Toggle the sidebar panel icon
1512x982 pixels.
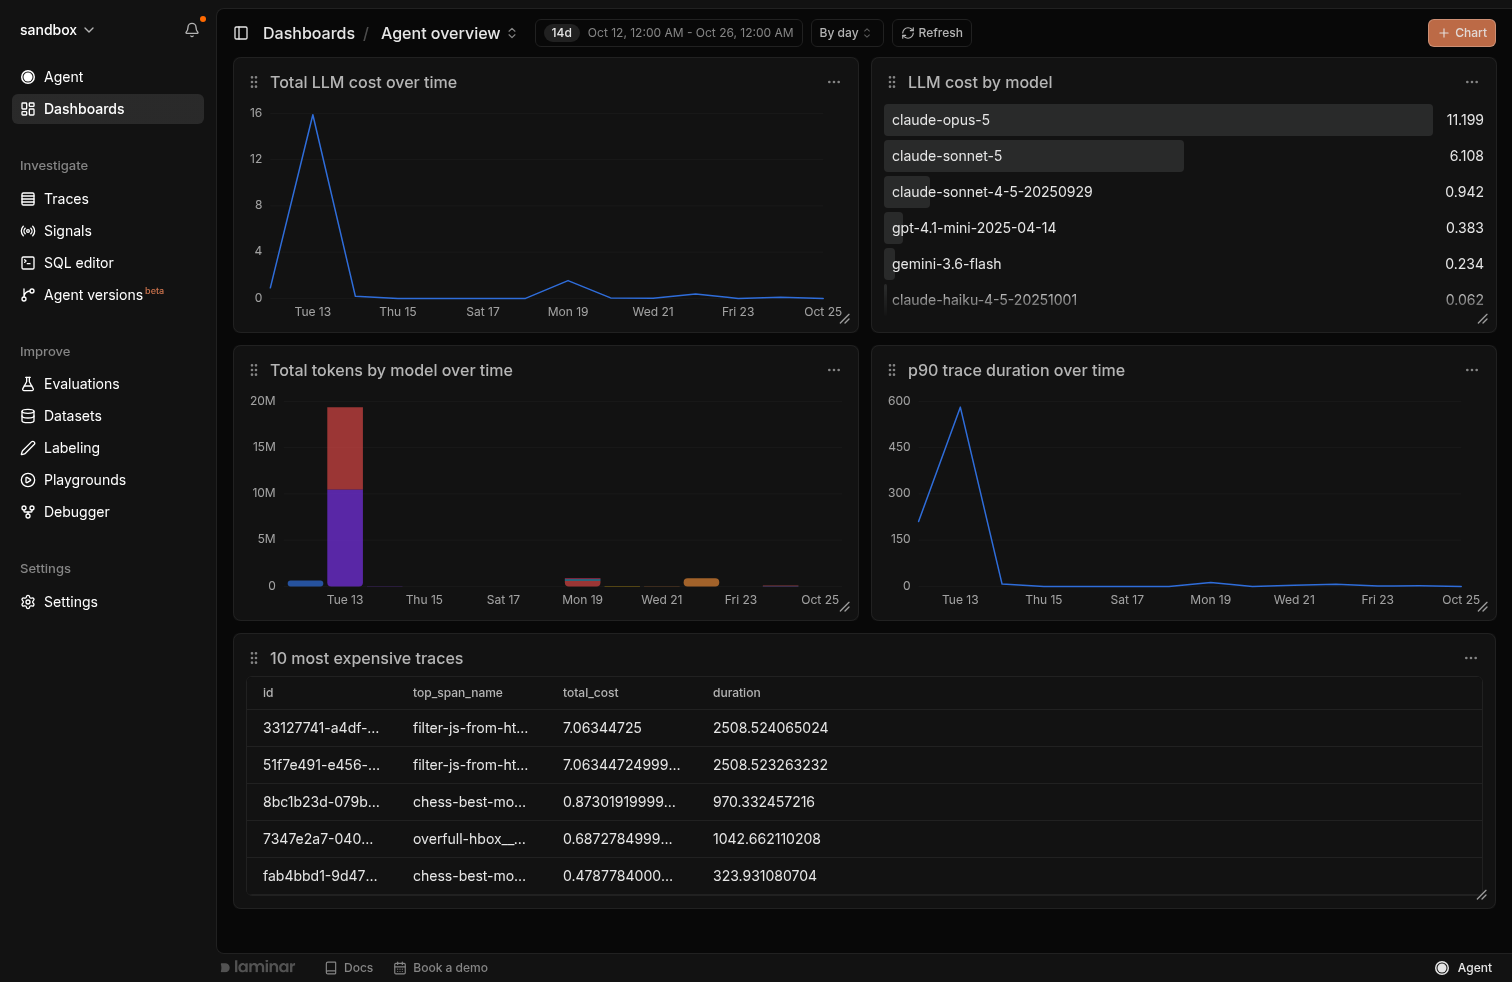click(241, 33)
